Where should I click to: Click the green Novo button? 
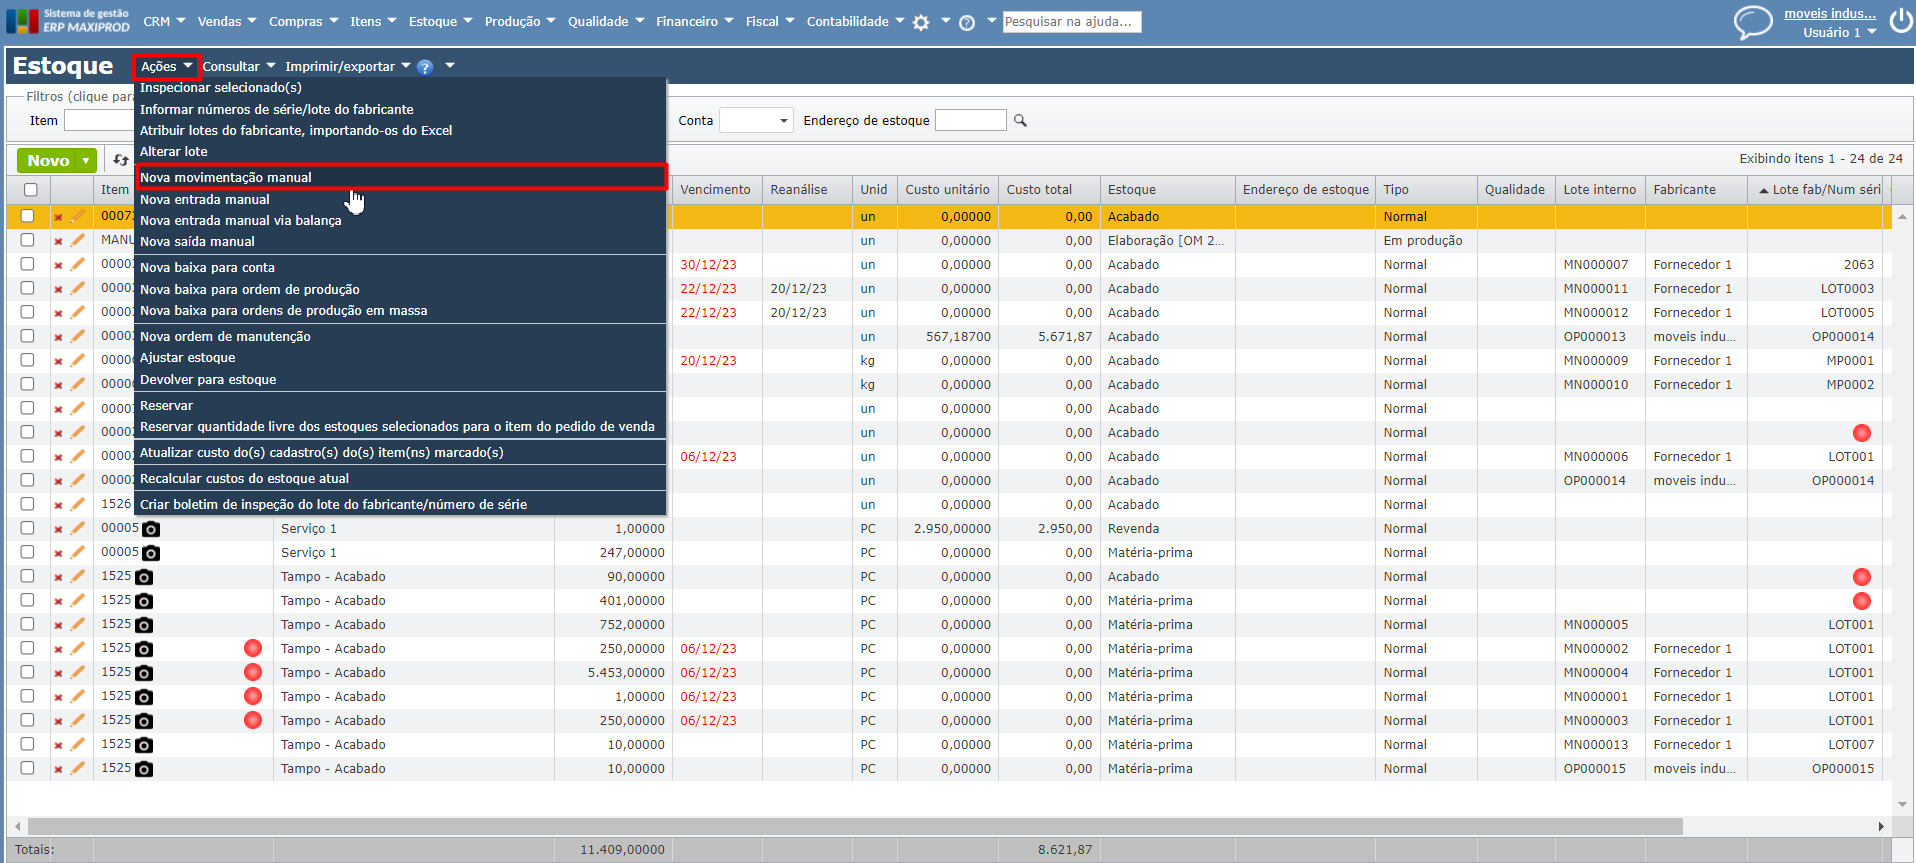point(48,161)
